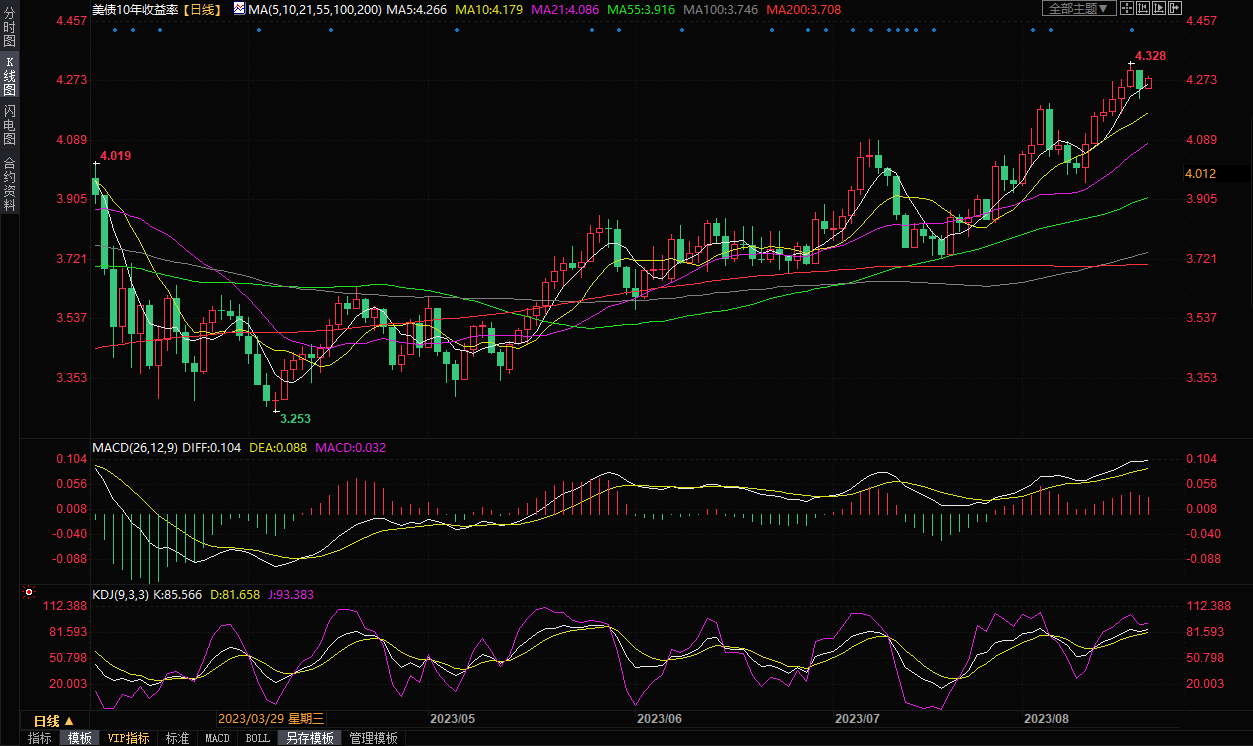Click the chart playback icon with triangle

click(1159, 8)
